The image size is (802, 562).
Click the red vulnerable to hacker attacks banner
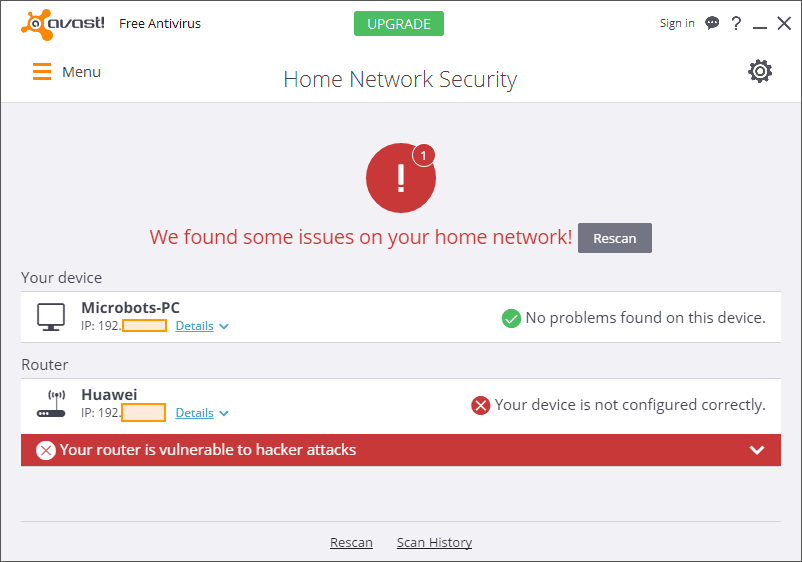coord(401,450)
